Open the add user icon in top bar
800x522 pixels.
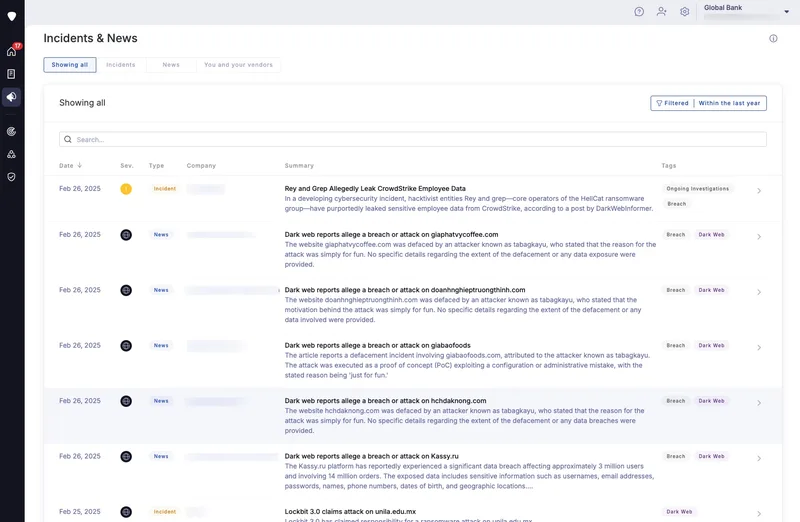(x=662, y=12)
